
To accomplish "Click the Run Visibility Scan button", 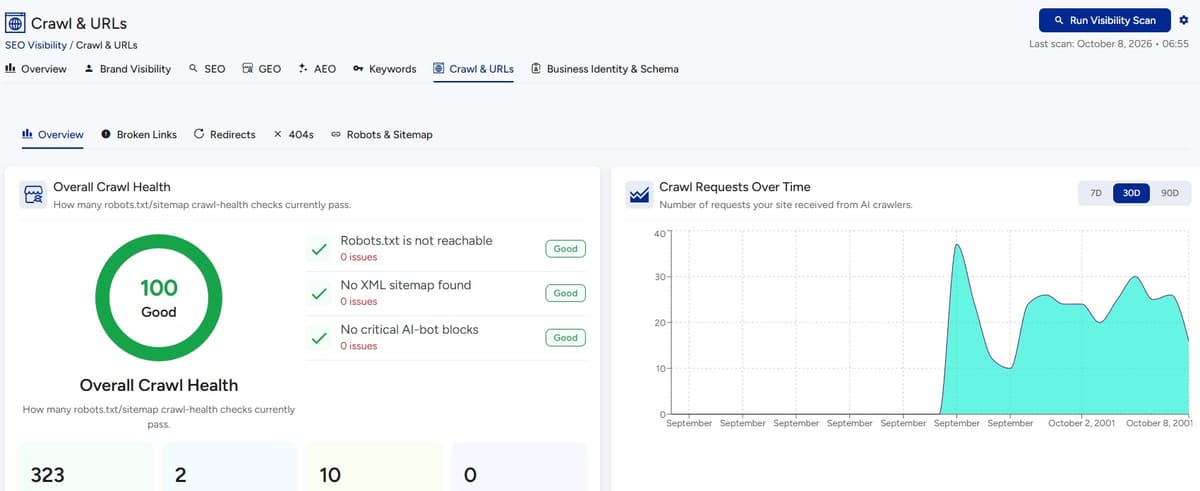I will [x=1104, y=20].
